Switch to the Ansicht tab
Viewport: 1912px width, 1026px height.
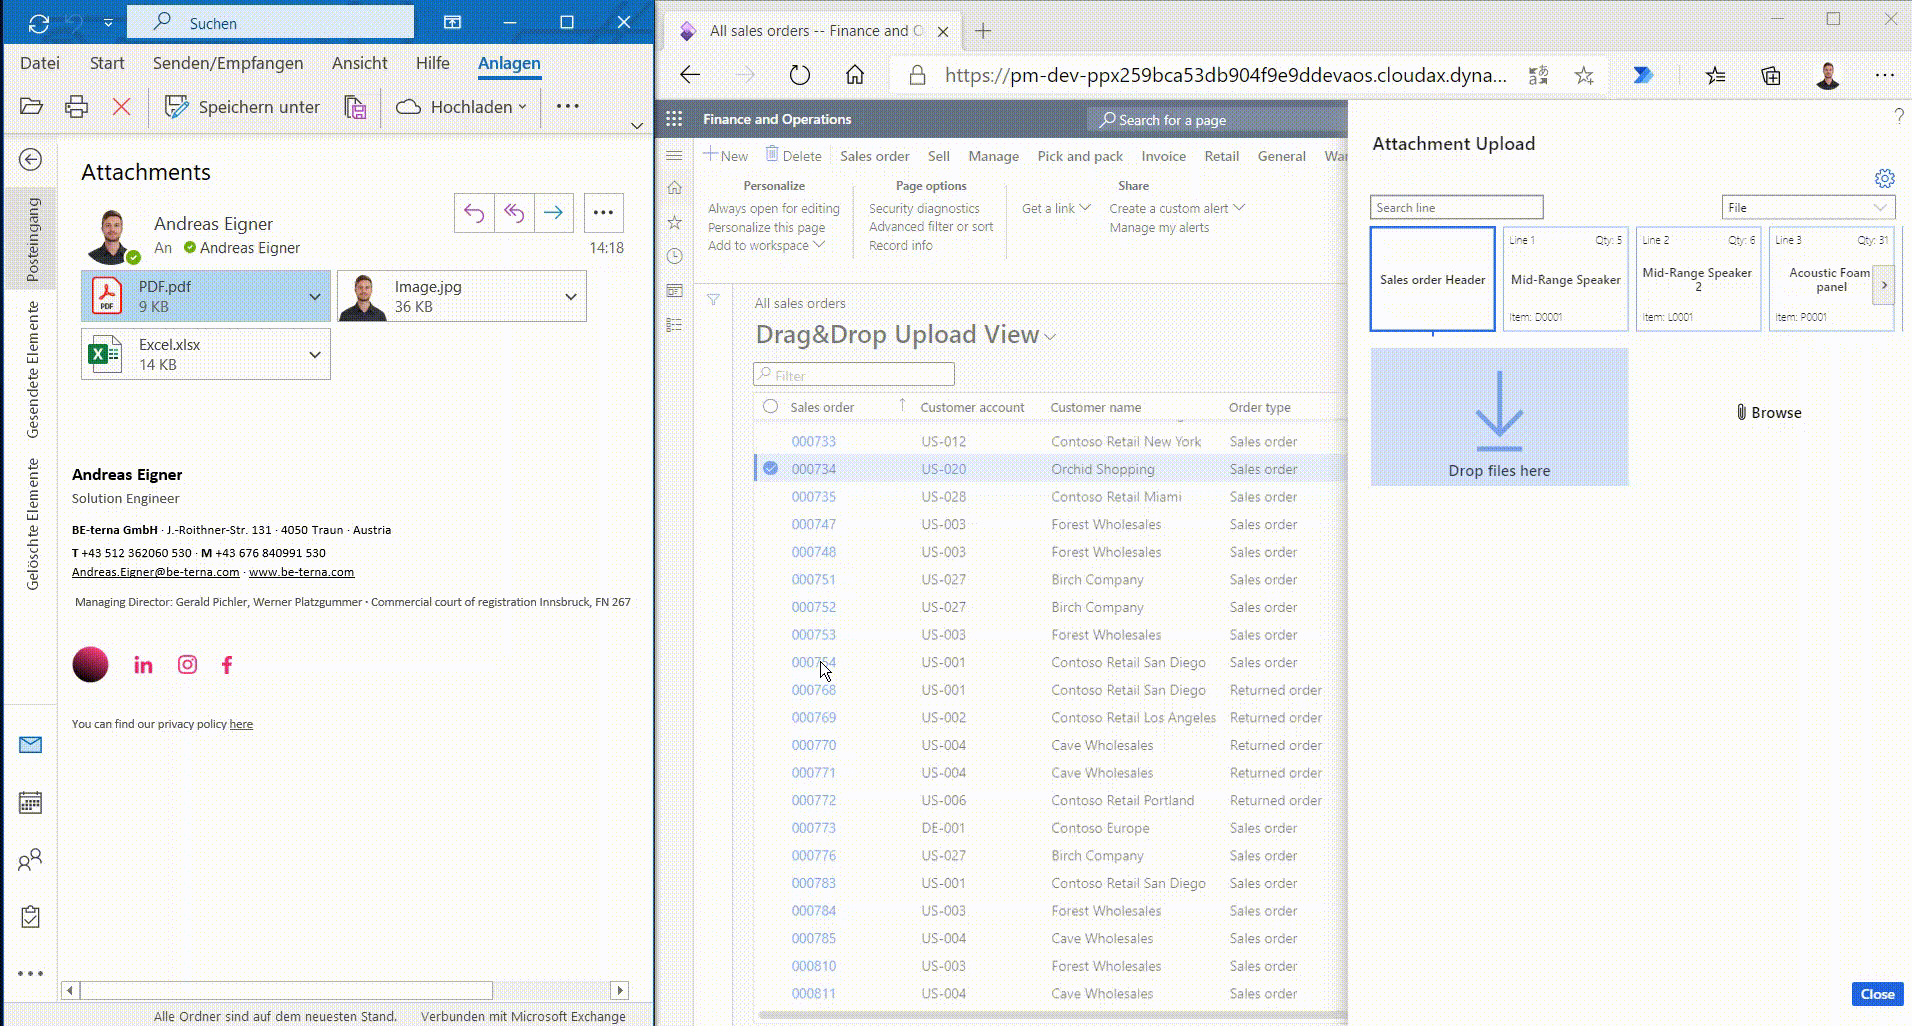359,63
